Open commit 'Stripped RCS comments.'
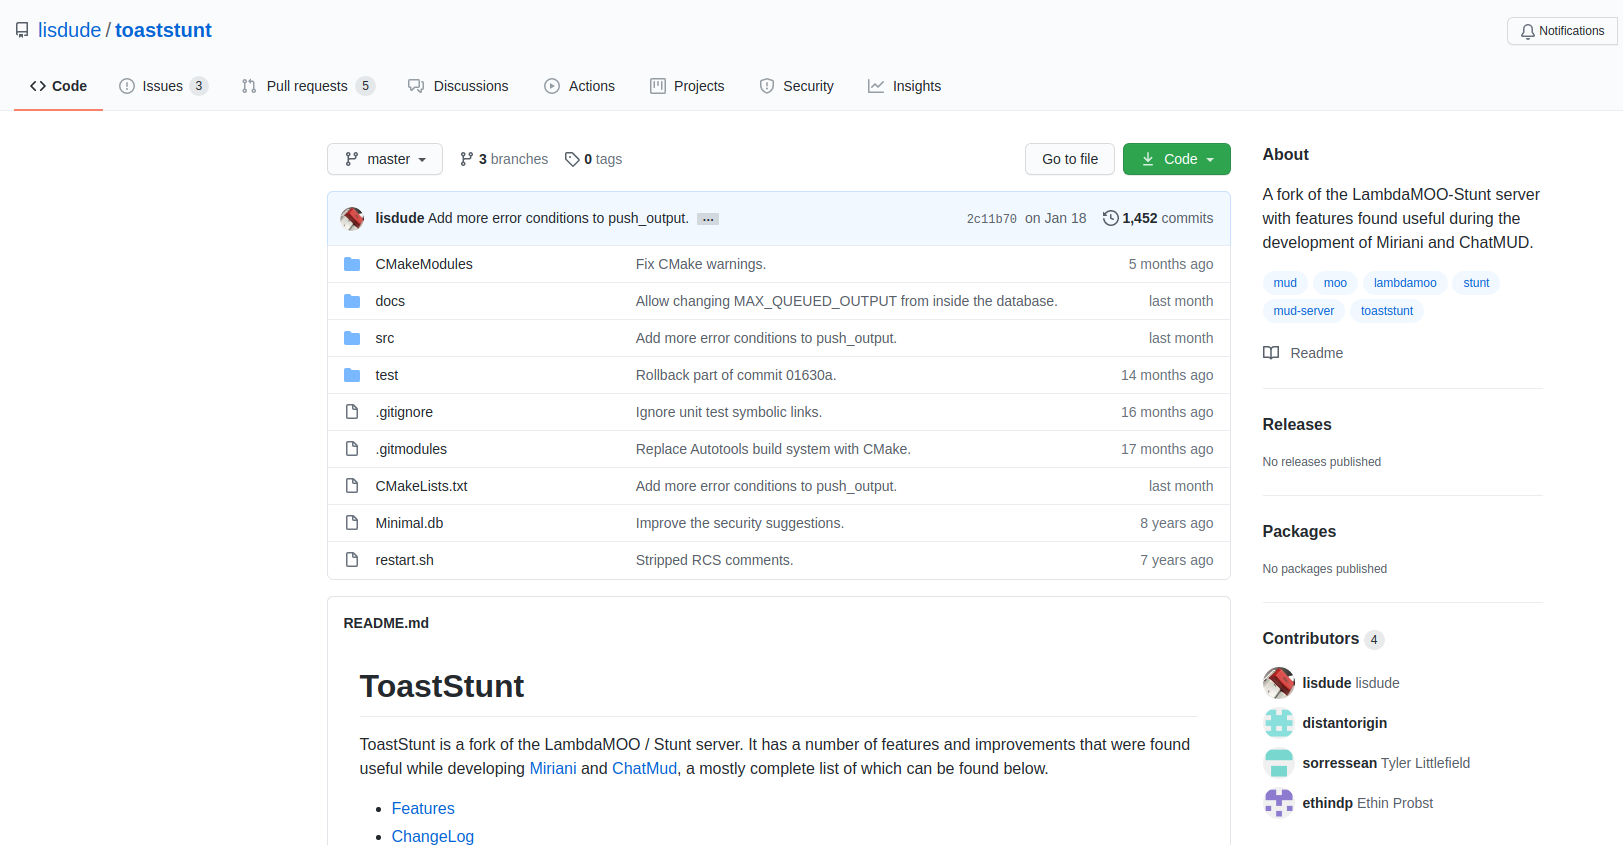This screenshot has height=845, width=1623. [715, 560]
